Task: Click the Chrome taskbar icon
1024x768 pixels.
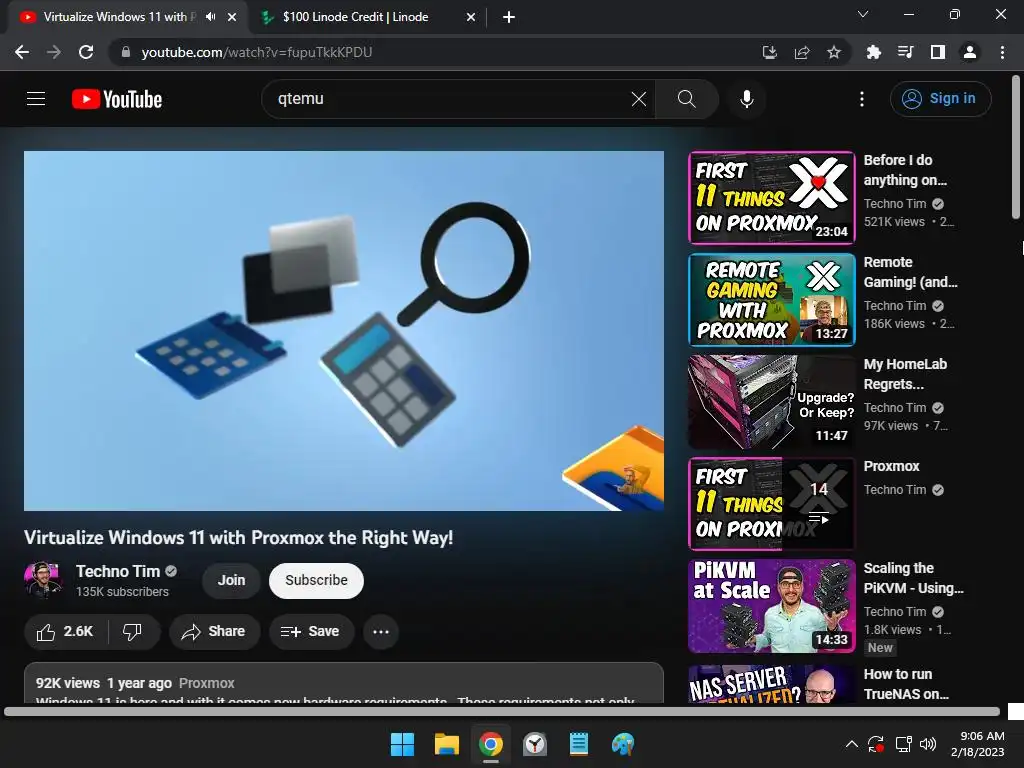Action: [490, 744]
